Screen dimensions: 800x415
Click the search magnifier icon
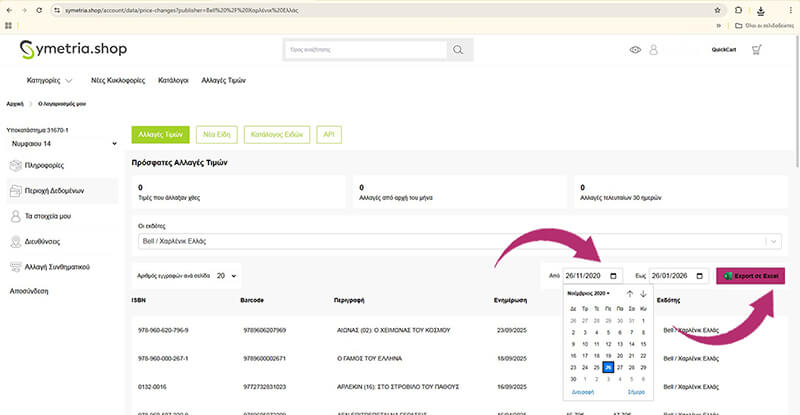457,49
